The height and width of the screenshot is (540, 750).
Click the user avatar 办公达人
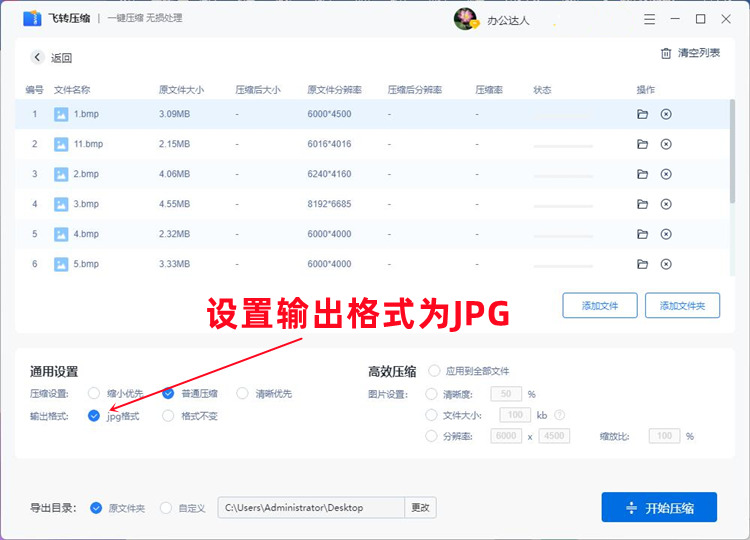[465, 19]
